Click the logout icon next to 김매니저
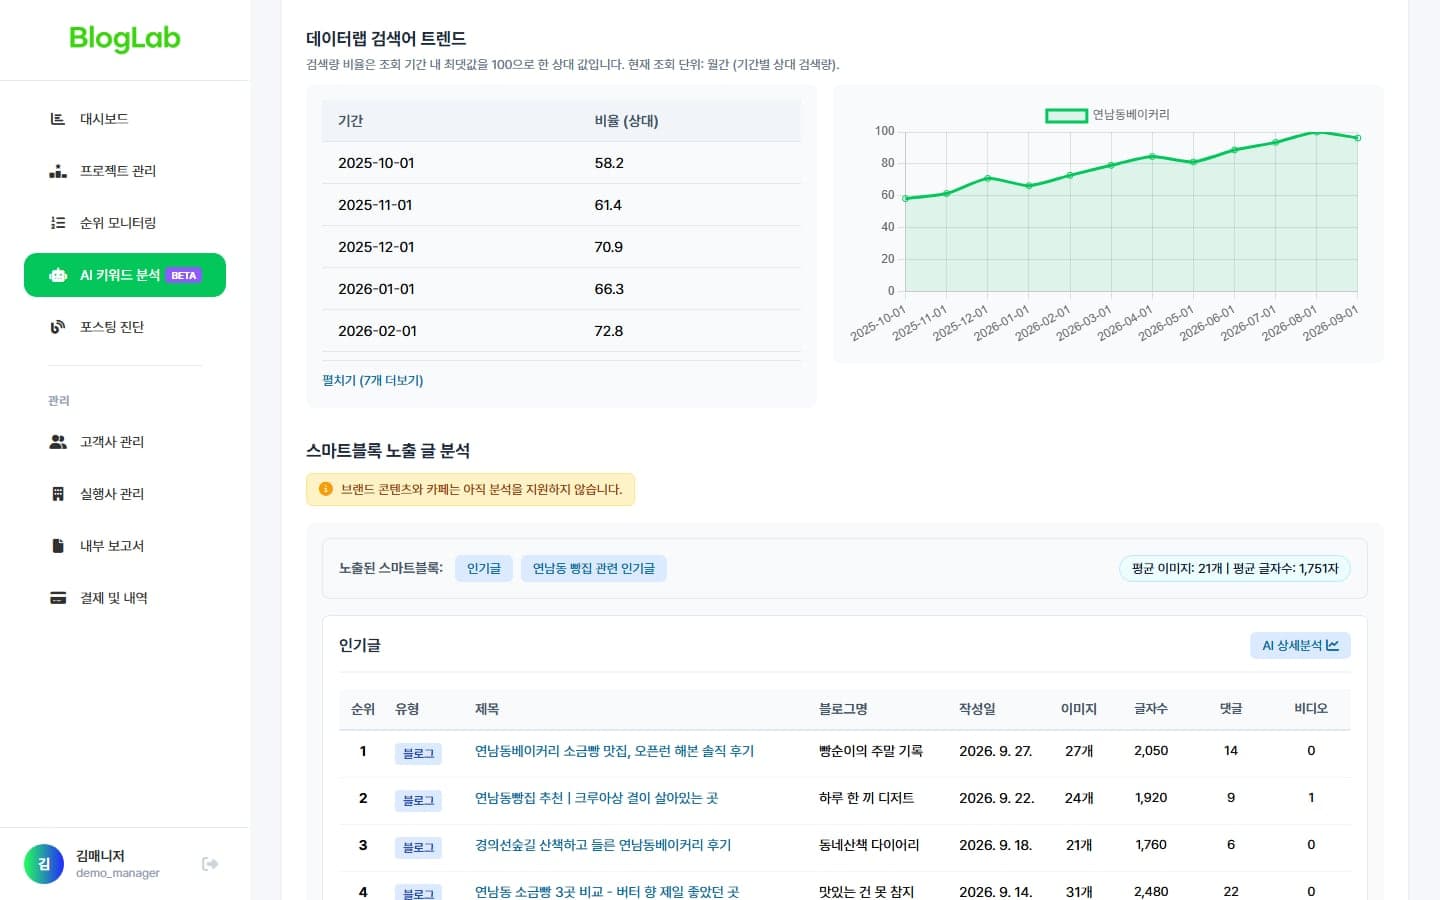 point(210,864)
